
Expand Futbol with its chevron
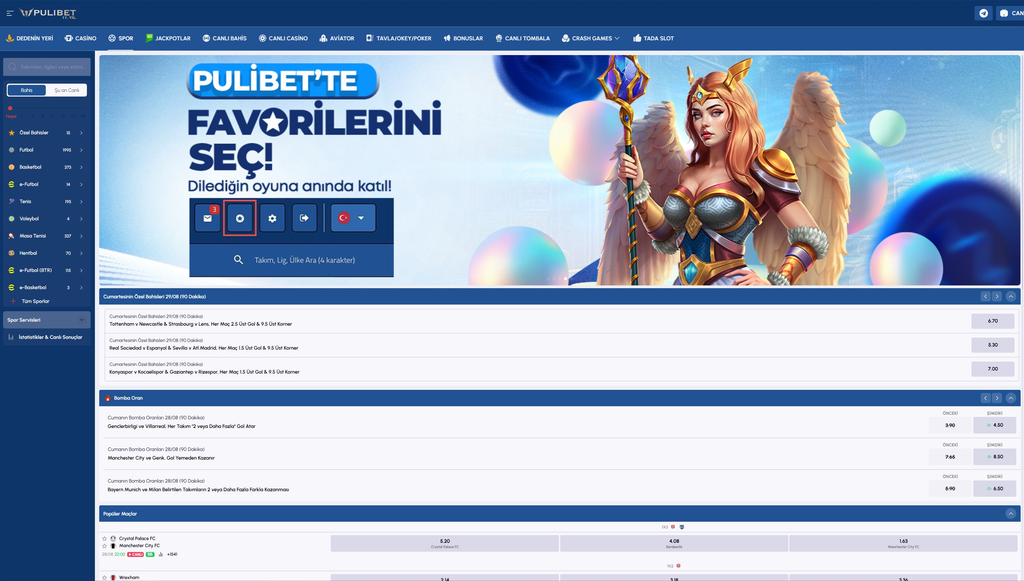(82, 149)
